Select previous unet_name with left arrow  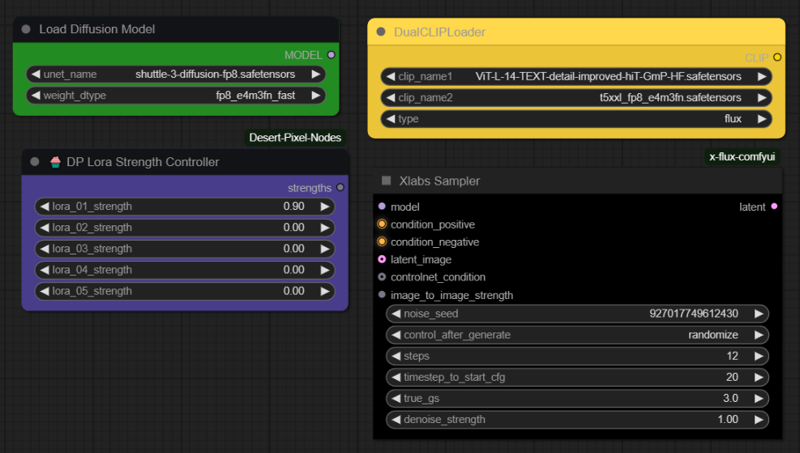(36, 74)
